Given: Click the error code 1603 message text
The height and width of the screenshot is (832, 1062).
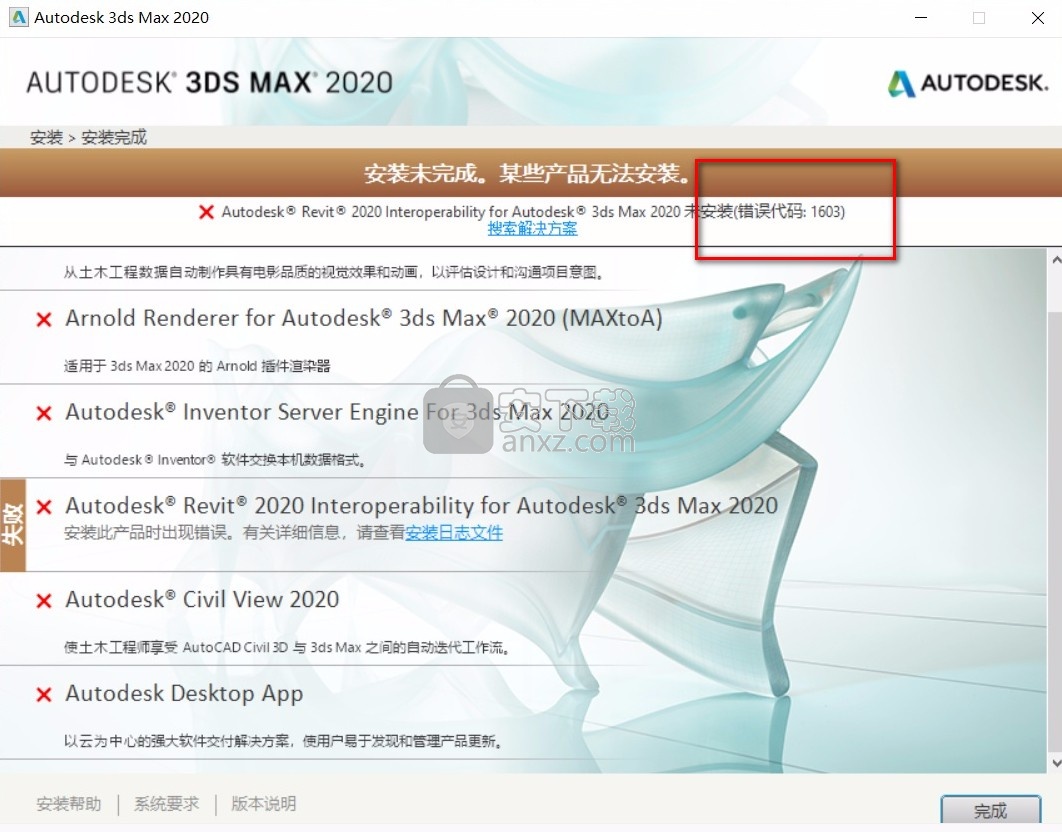Looking at the screenshot, I should [x=533, y=211].
